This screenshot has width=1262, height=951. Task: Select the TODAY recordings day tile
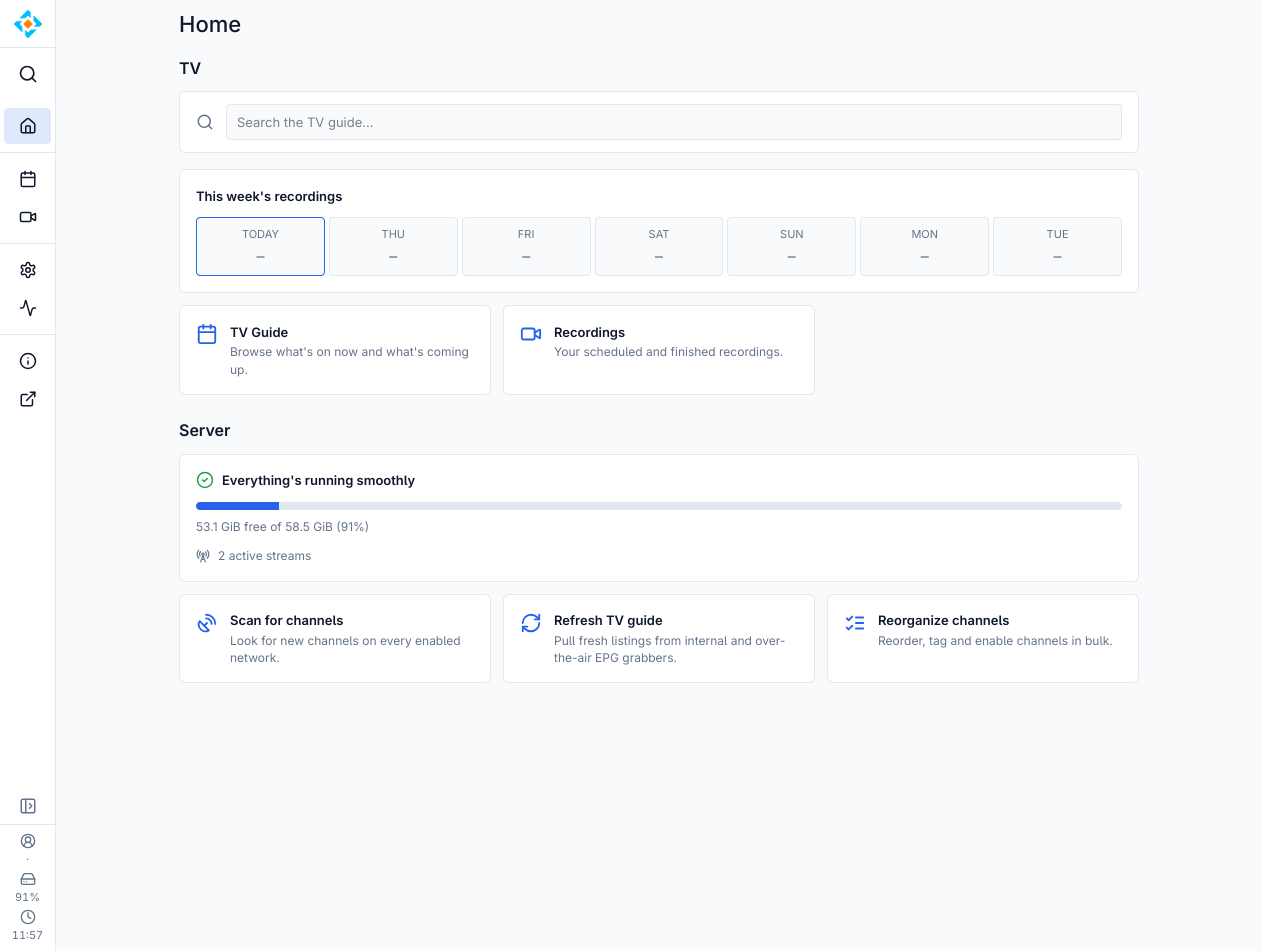[x=260, y=246]
